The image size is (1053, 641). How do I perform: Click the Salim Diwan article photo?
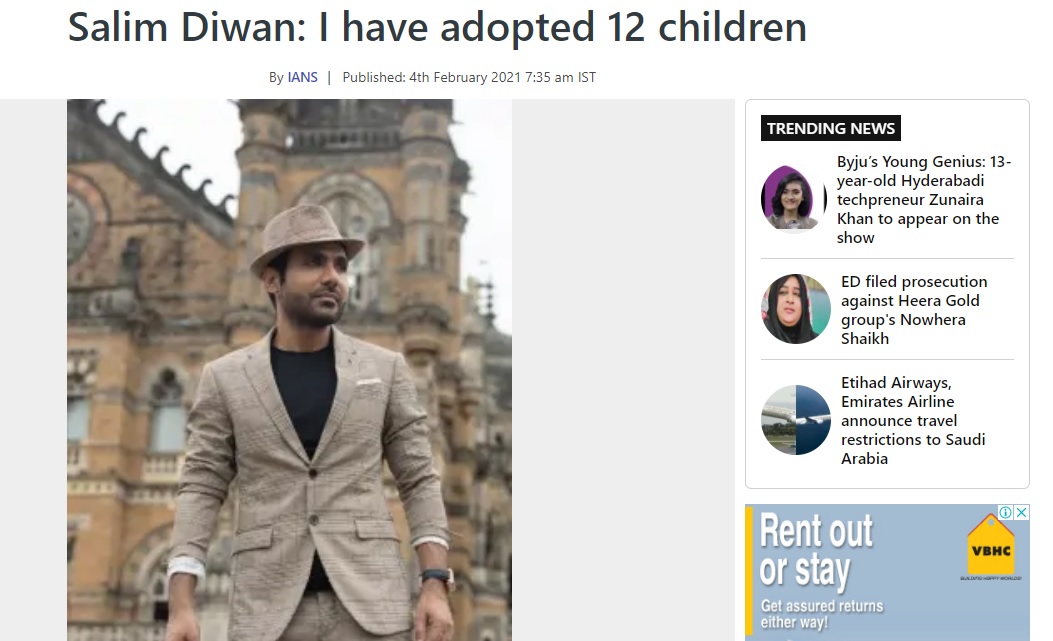(289, 370)
